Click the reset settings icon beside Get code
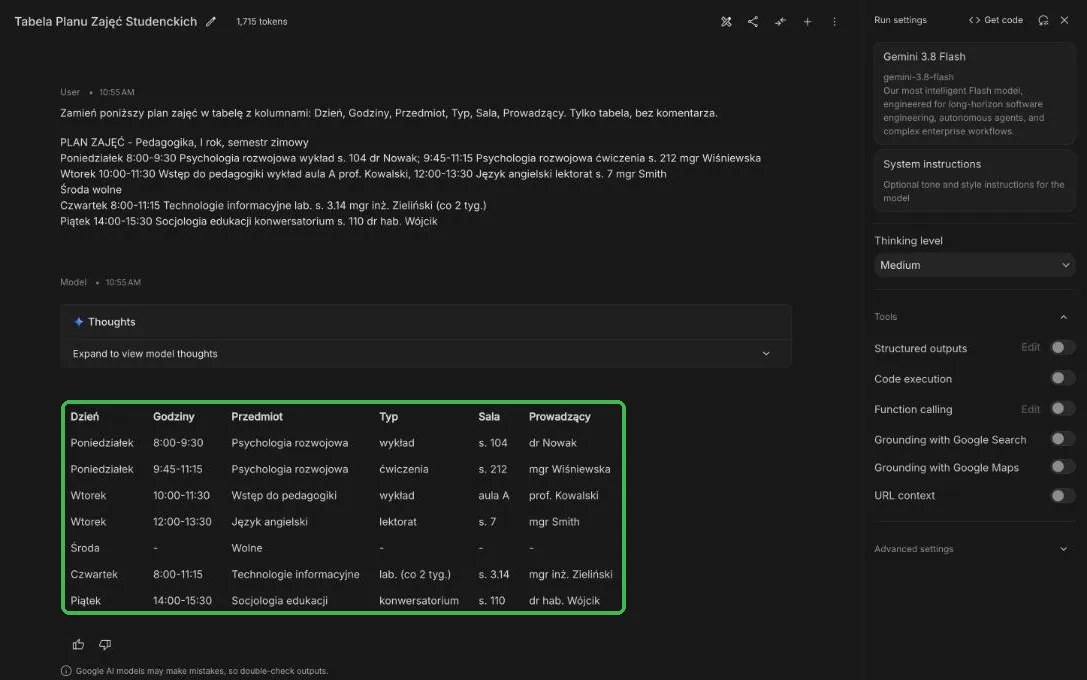The width and height of the screenshot is (1087, 680). click(1043, 20)
